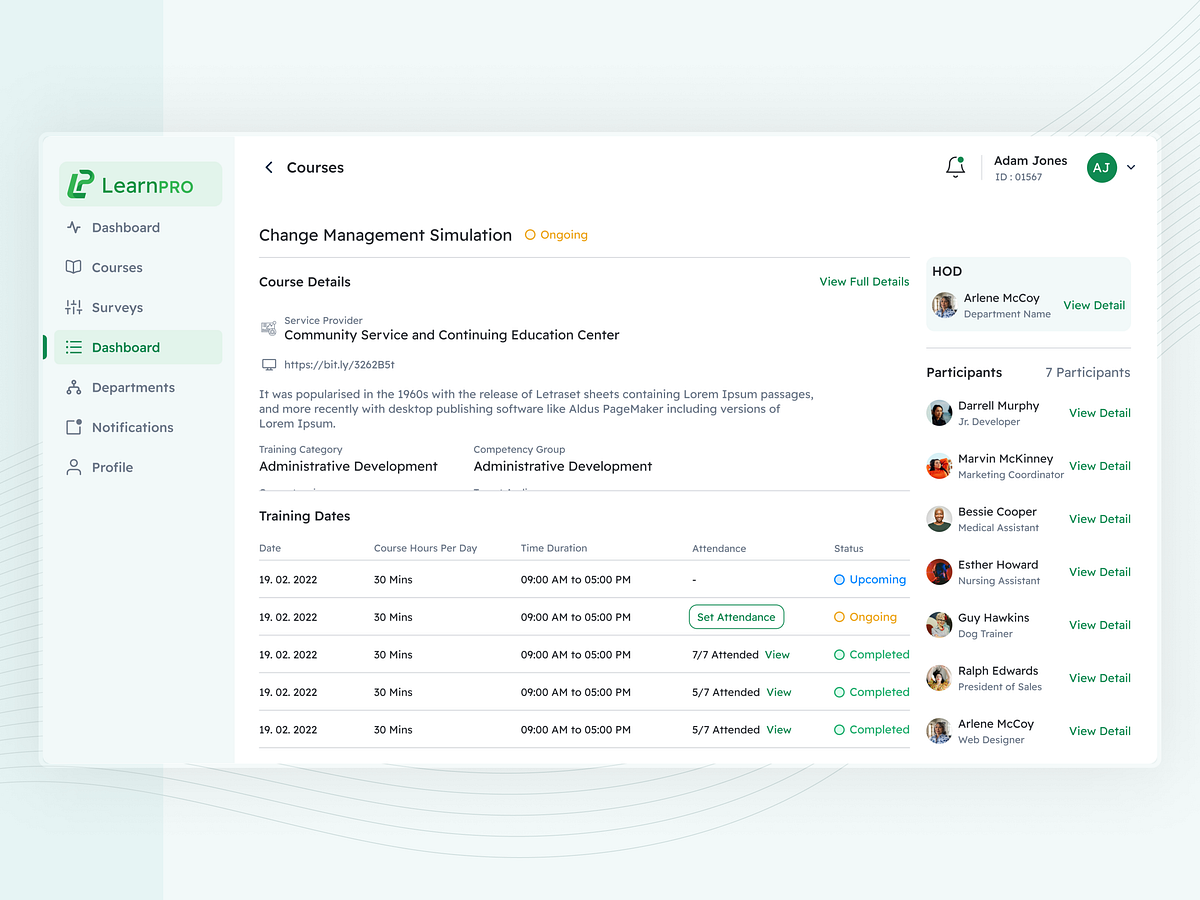Click Bessie Cooper's profile avatar

939,518
